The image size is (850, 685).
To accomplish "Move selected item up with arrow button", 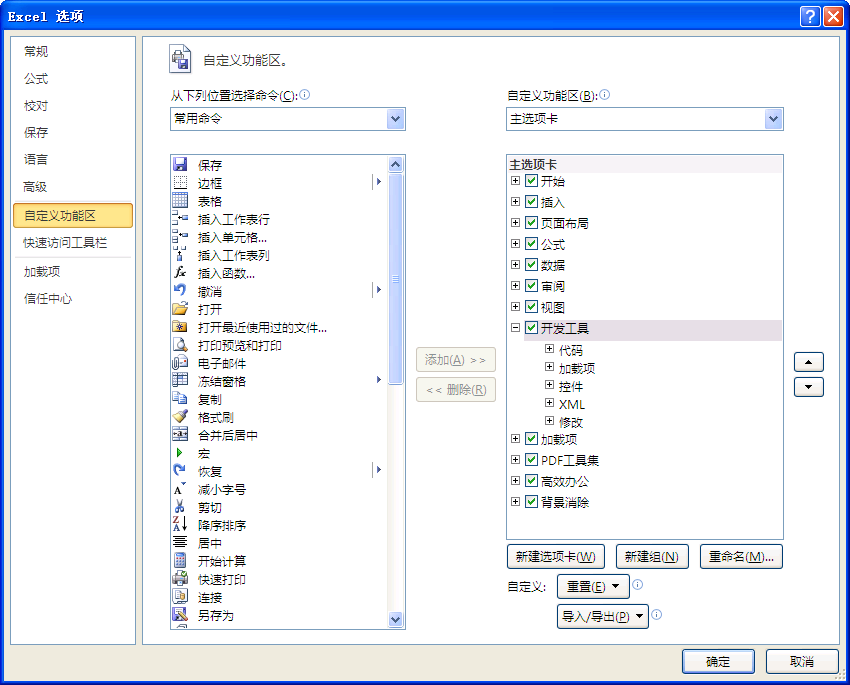I will [x=809, y=362].
